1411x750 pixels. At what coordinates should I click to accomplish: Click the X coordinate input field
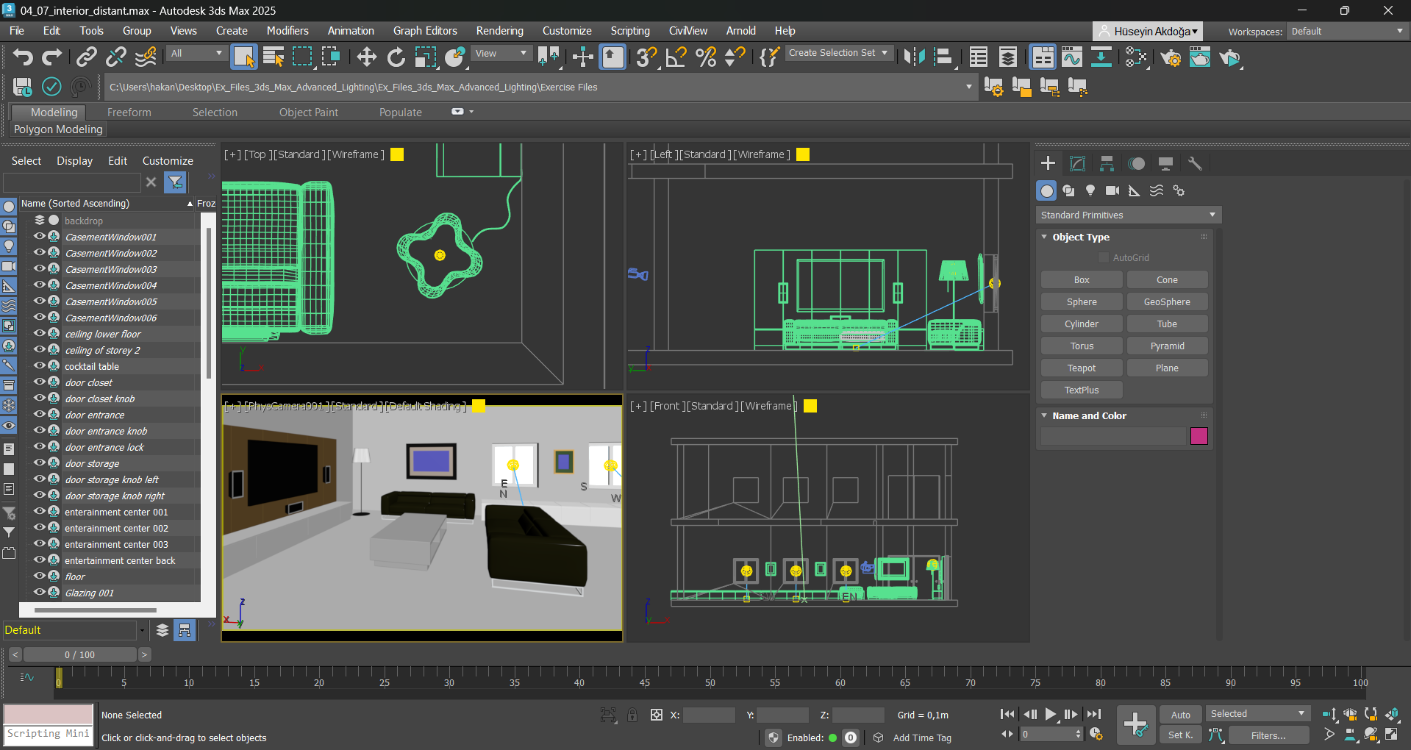click(709, 715)
